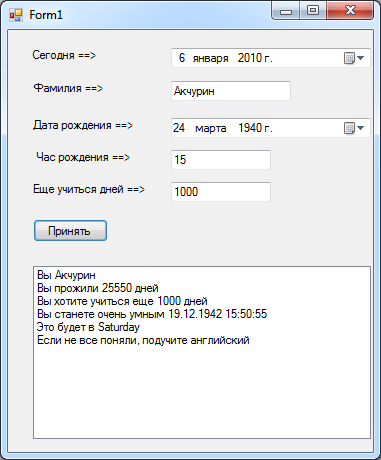
Task: Focus the Фамилия field containing Акчурин
Action: (x=231, y=91)
